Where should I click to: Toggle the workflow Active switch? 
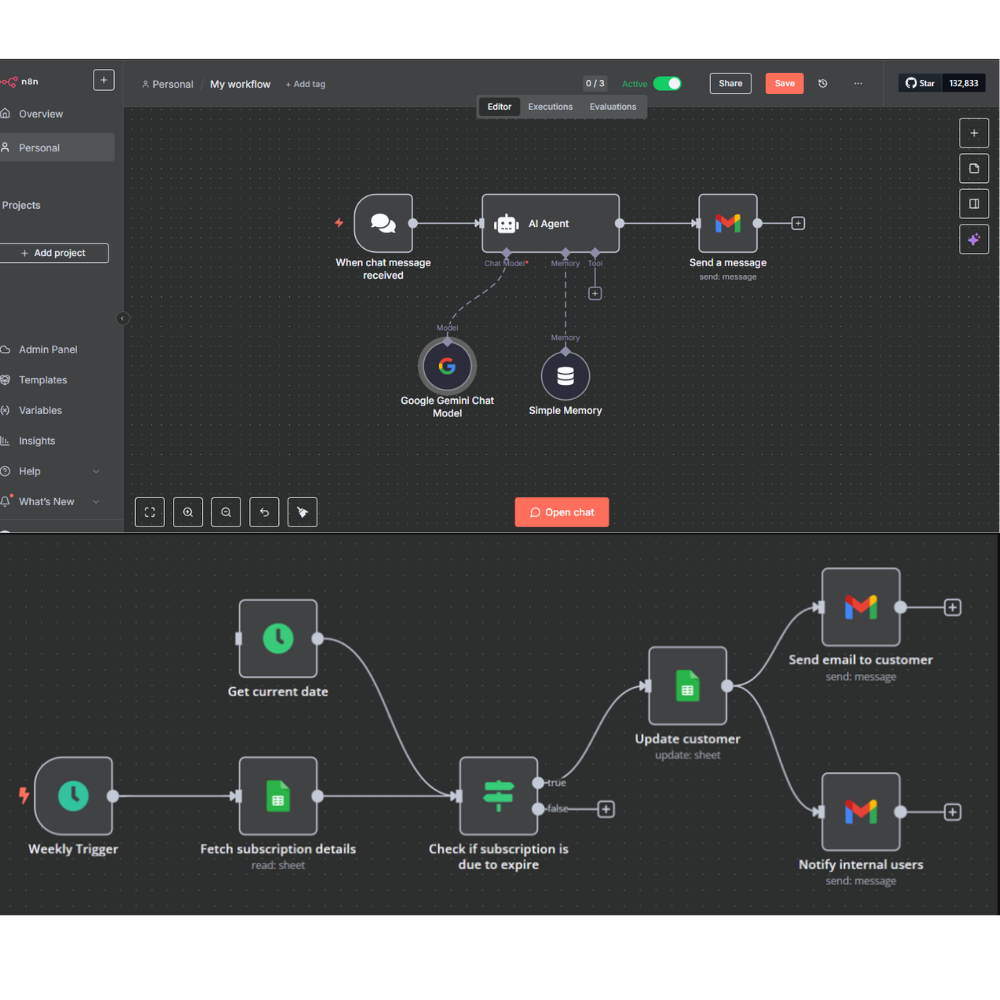(x=667, y=84)
